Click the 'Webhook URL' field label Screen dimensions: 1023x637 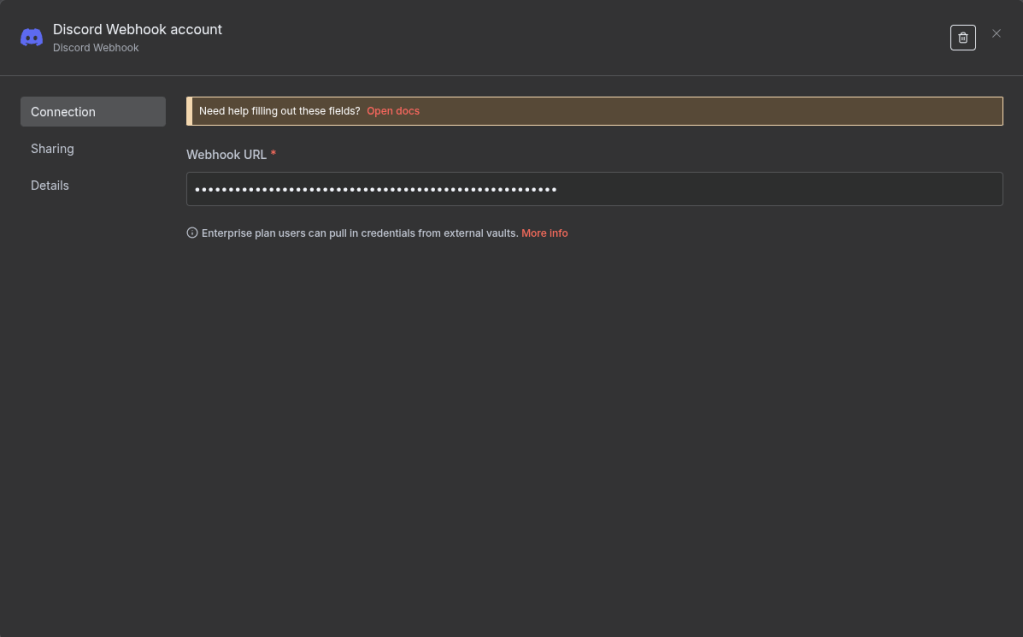click(x=226, y=155)
